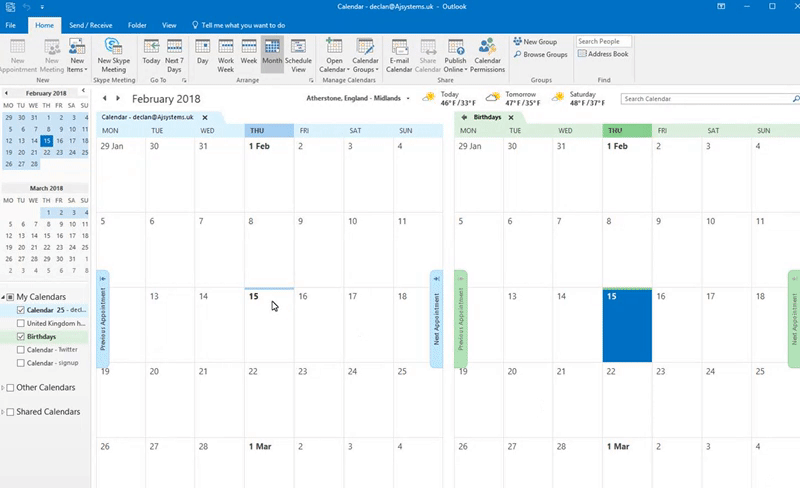Open the Open Calendar dropdown

coord(334,56)
